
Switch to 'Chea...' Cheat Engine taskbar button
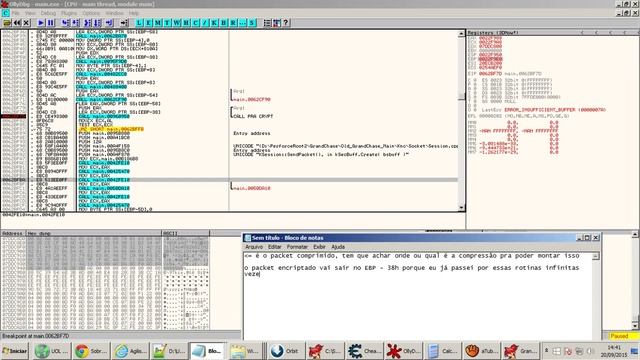[x=364, y=351]
